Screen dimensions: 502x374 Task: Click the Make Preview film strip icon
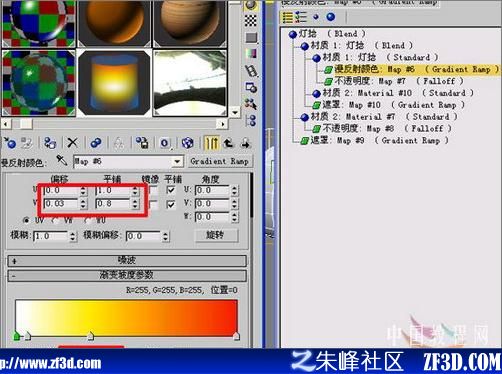[251, 71]
